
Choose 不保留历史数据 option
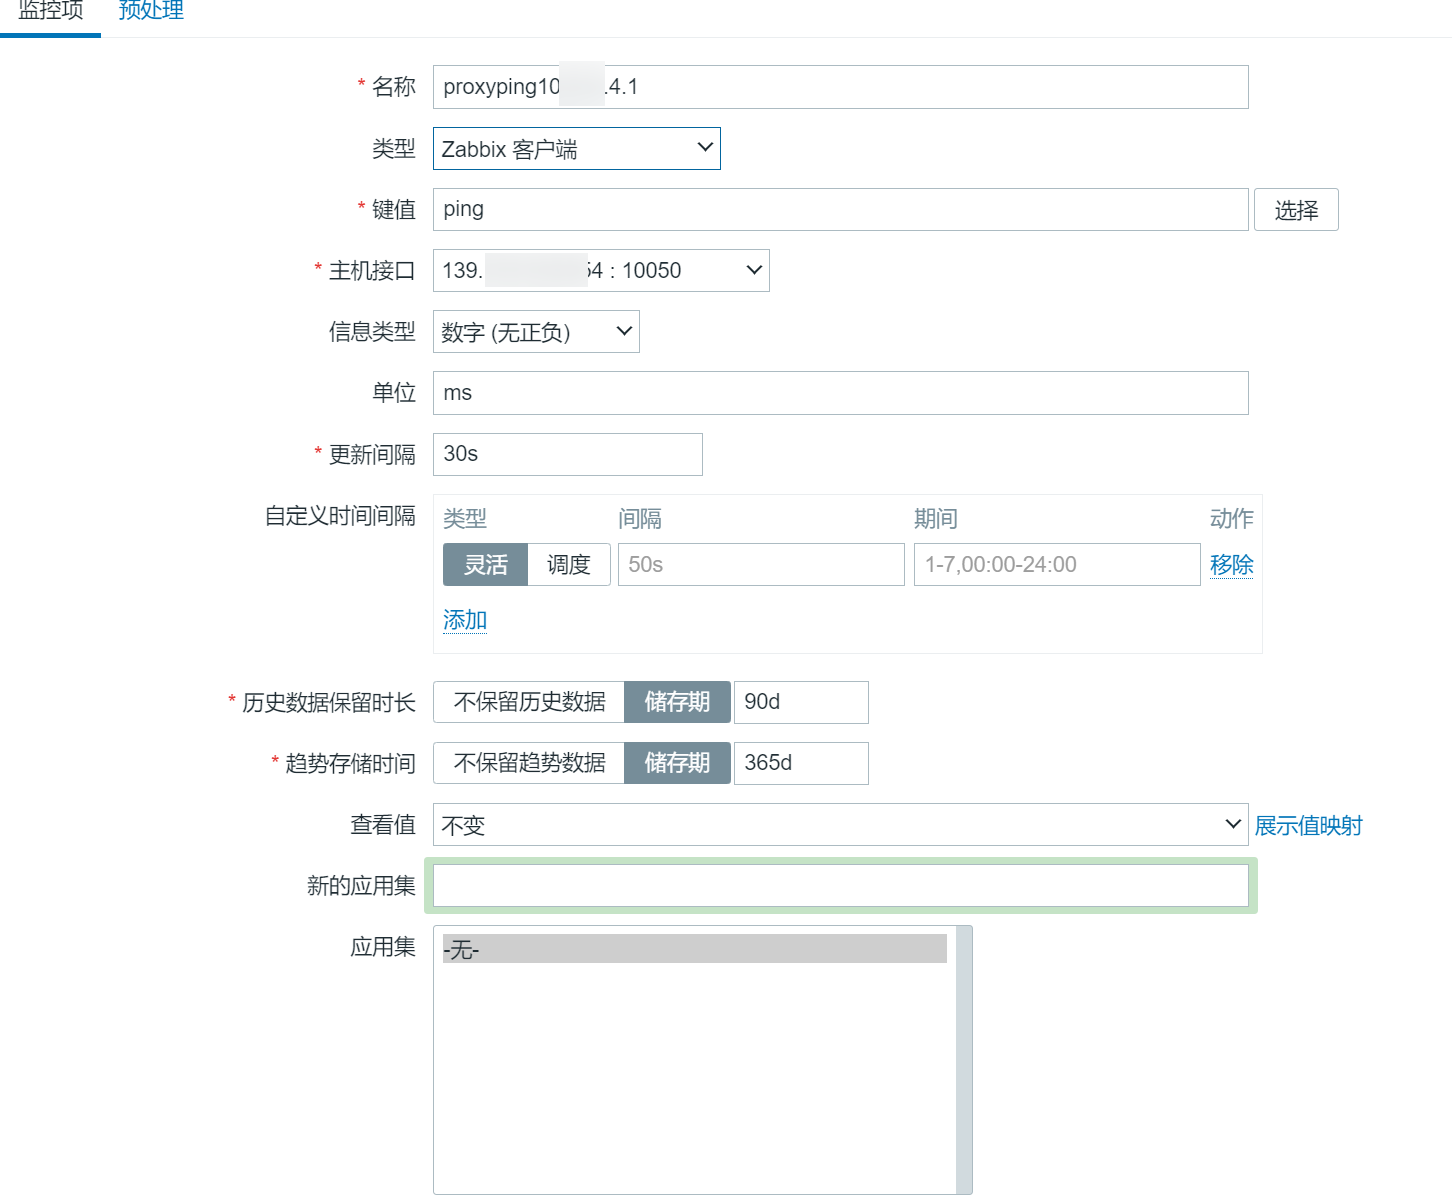[x=529, y=702]
